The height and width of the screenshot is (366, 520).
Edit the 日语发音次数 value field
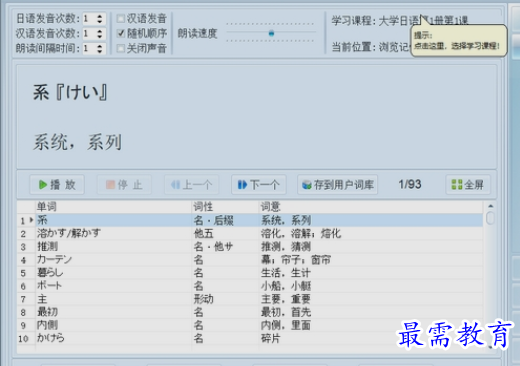click(89, 19)
